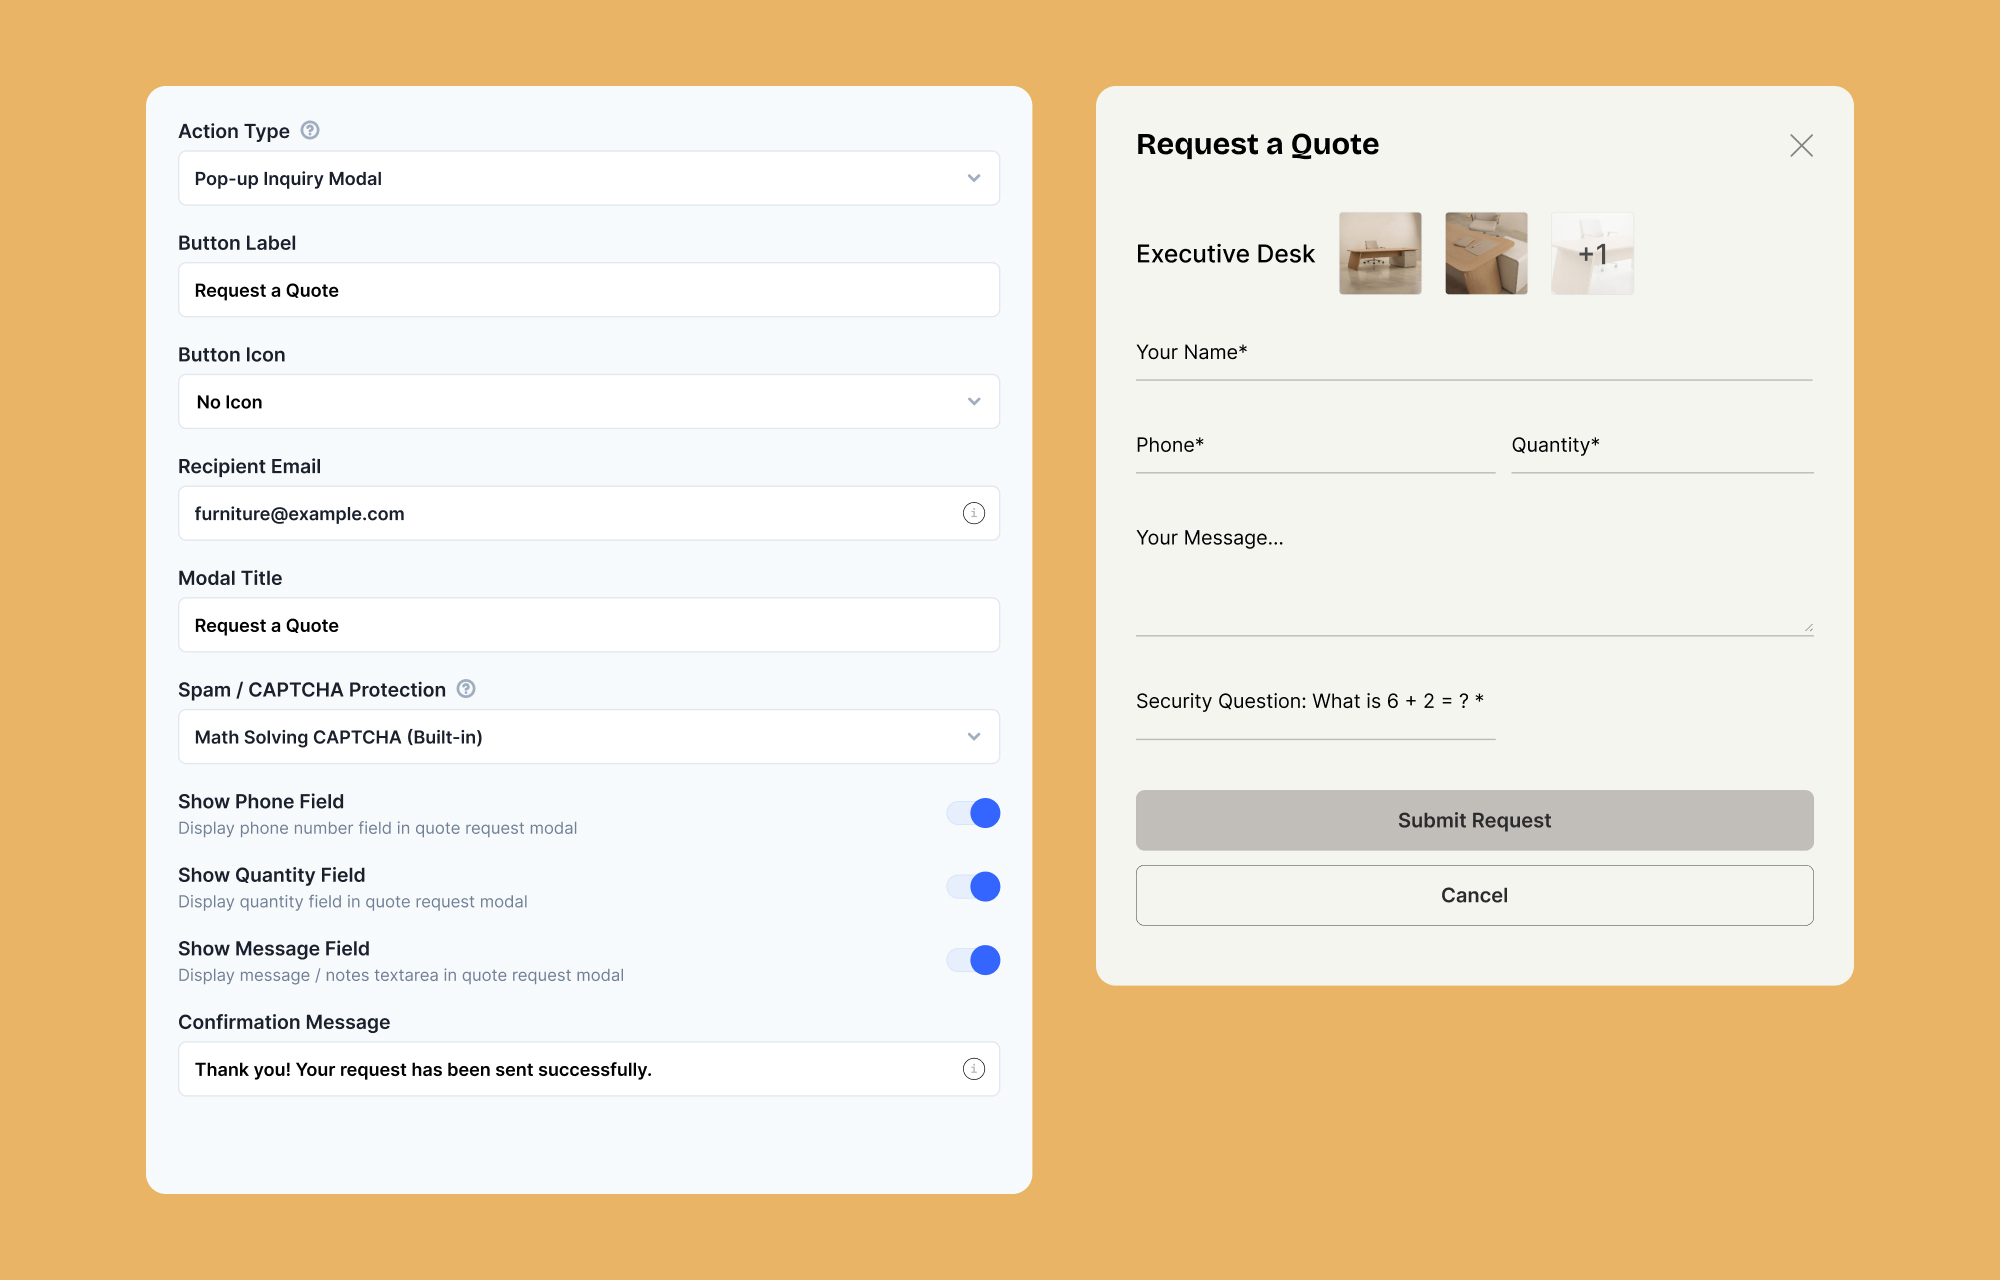The width and height of the screenshot is (2000, 1280).
Task: Select the second Executive Desk thumbnail
Action: (1486, 253)
